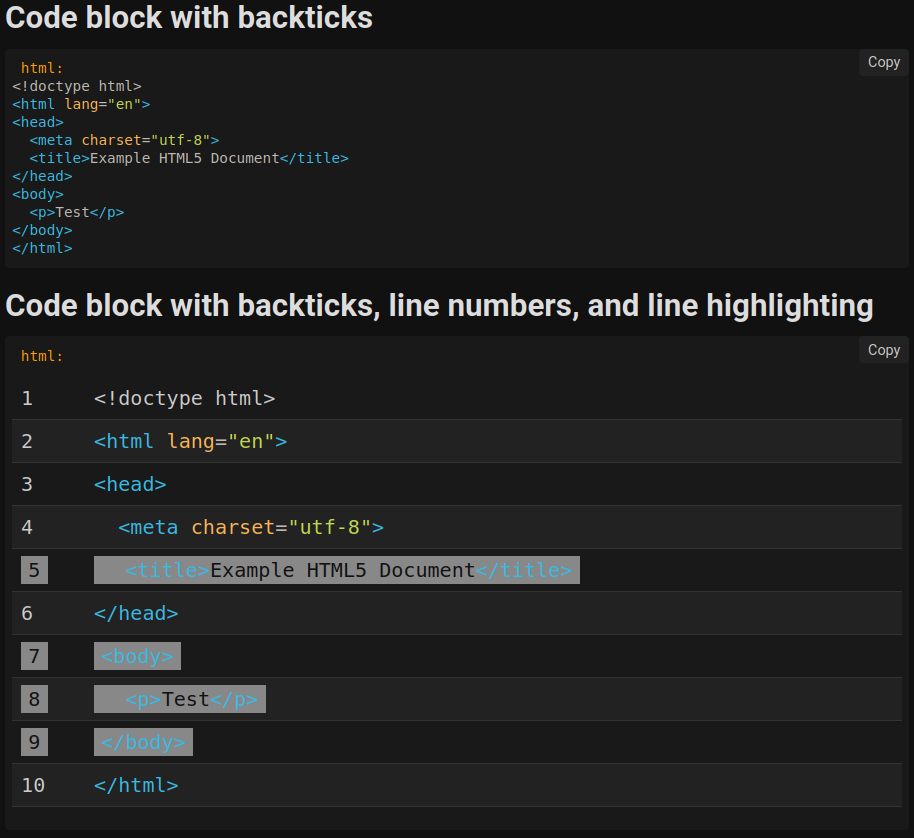Select the 'html:' language label in second block

coord(40,355)
